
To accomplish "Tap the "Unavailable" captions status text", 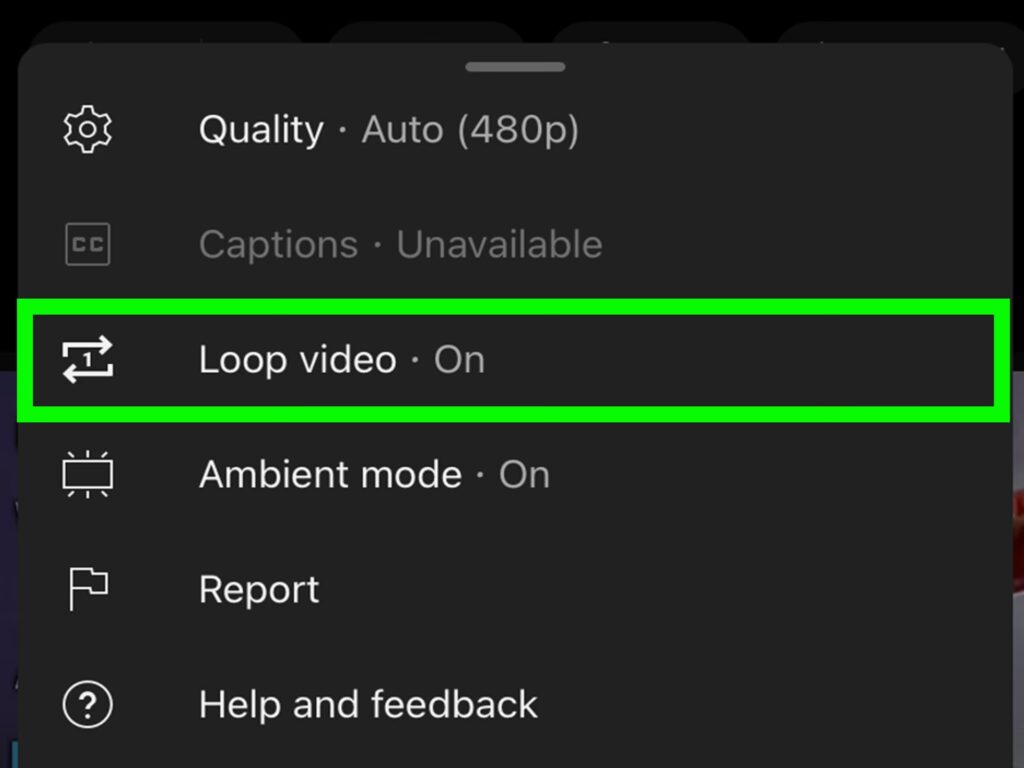I will coord(499,244).
